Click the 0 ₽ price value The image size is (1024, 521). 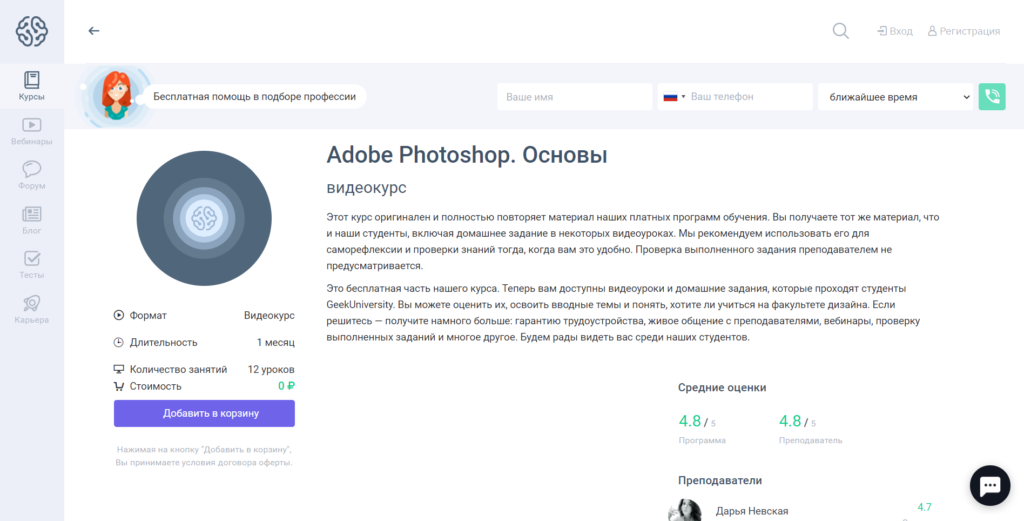click(286, 386)
